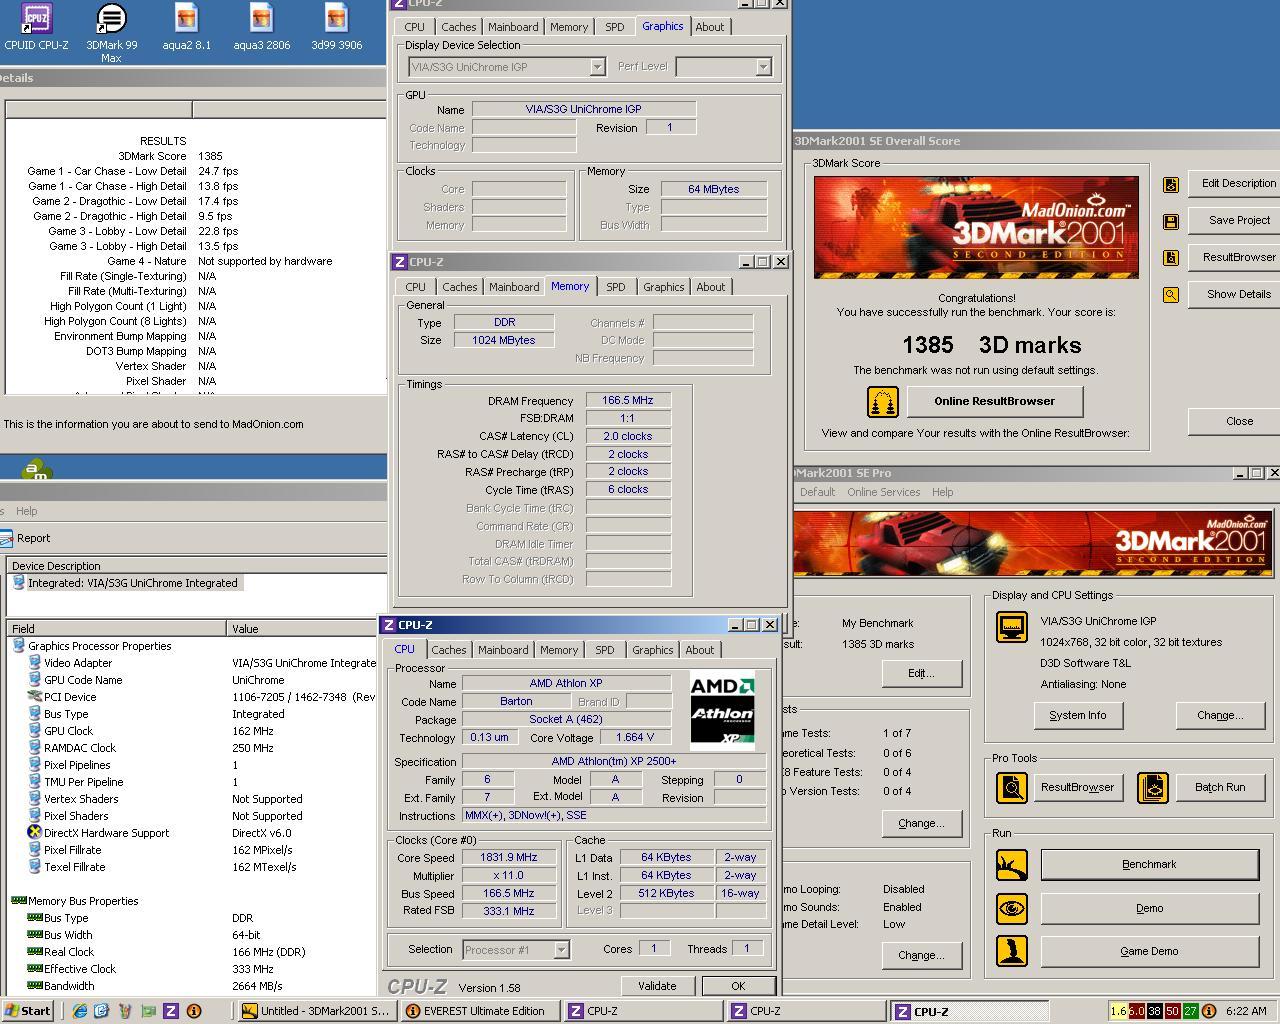Click the Online ResultBrowser button
Screen dimensions: 1280x1024
[x=995, y=401]
